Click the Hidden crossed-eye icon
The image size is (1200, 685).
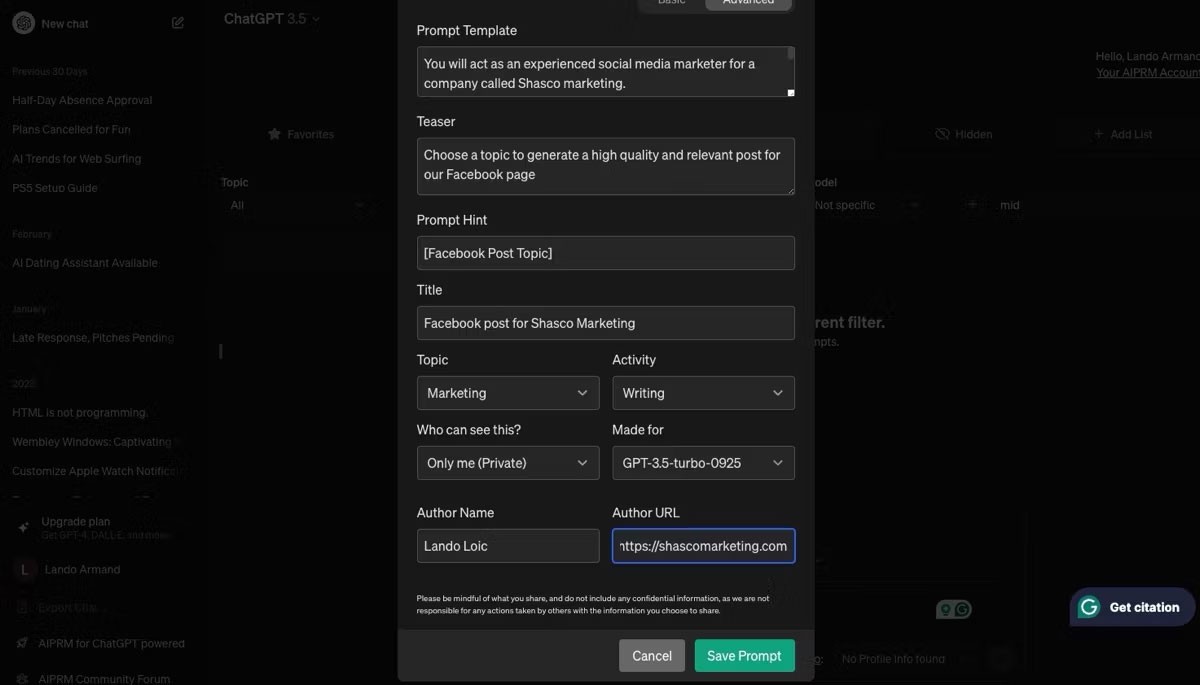click(942, 134)
